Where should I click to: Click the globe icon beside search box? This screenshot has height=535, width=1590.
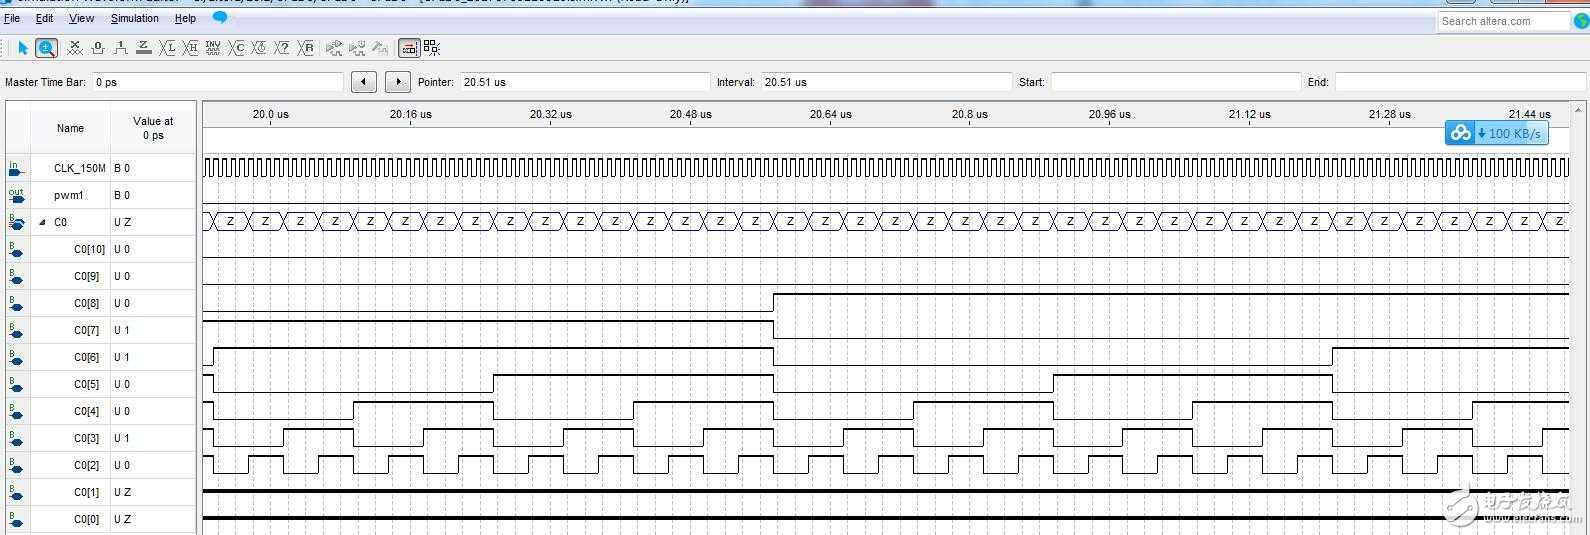[x=1580, y=21]
